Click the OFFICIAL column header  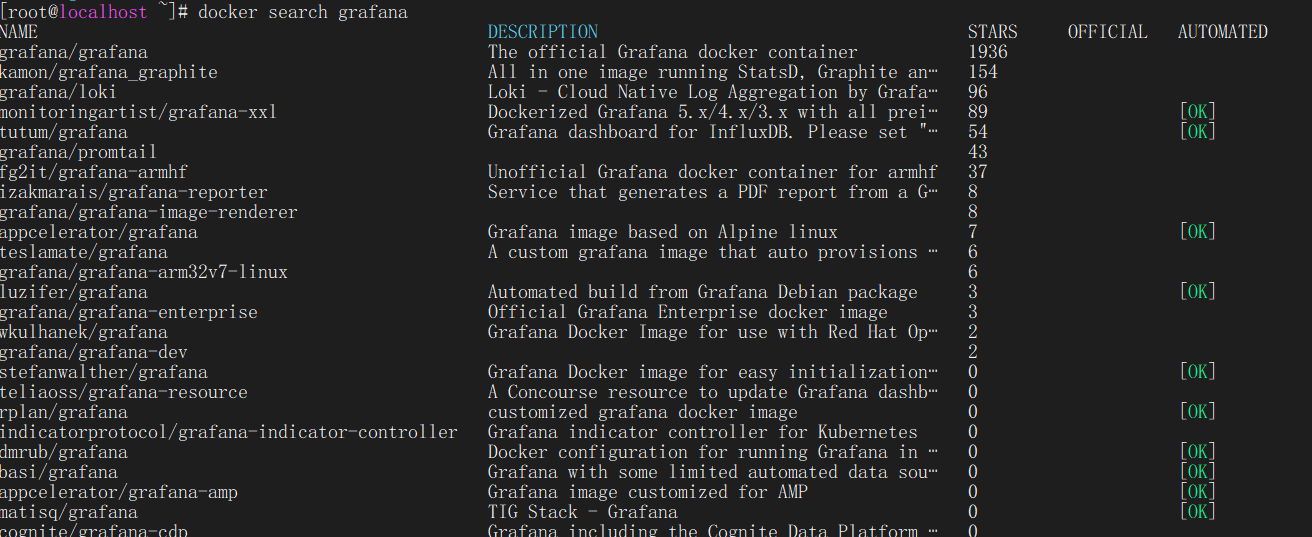1107,32
